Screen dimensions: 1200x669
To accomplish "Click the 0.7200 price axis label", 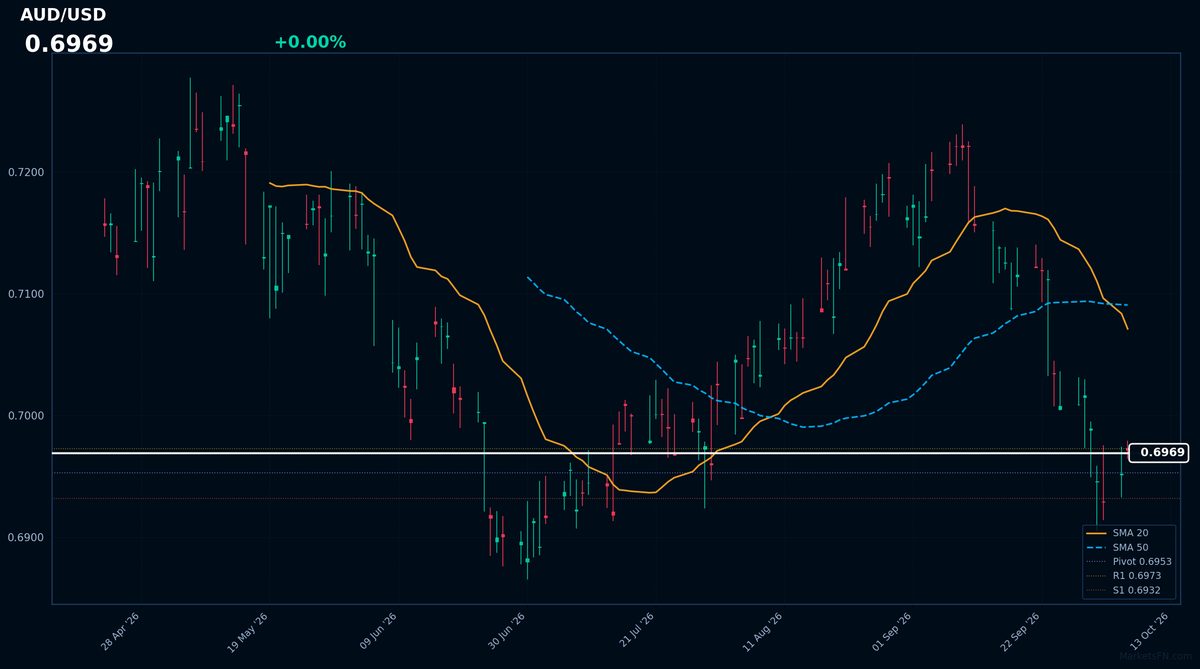I will pos(26,172).
